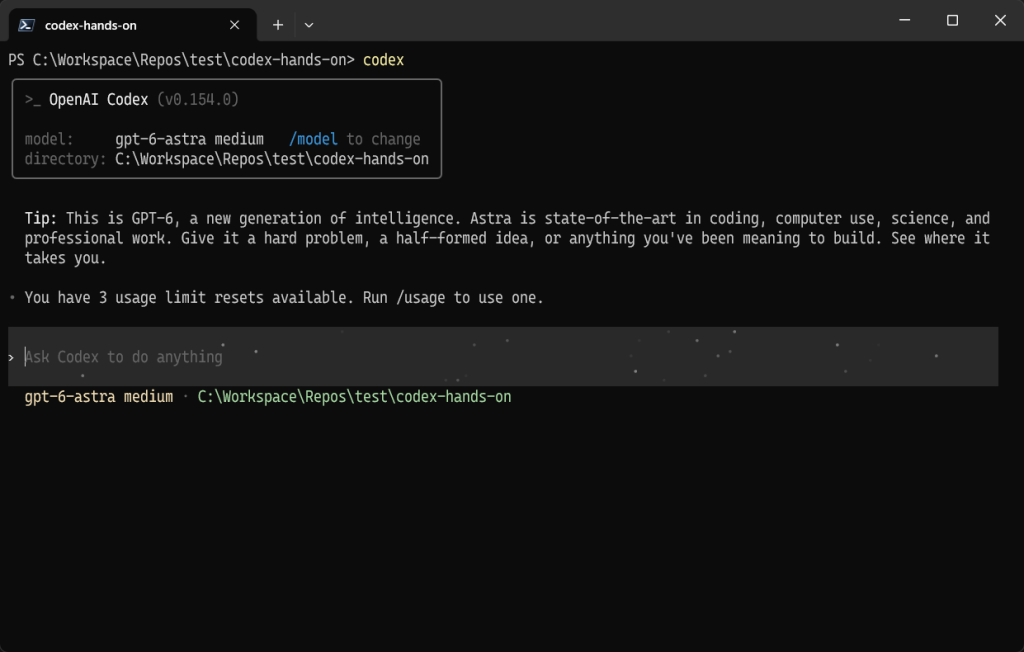Click the green workspace path in status line
1024x652 pixels.
coord(354,397)
